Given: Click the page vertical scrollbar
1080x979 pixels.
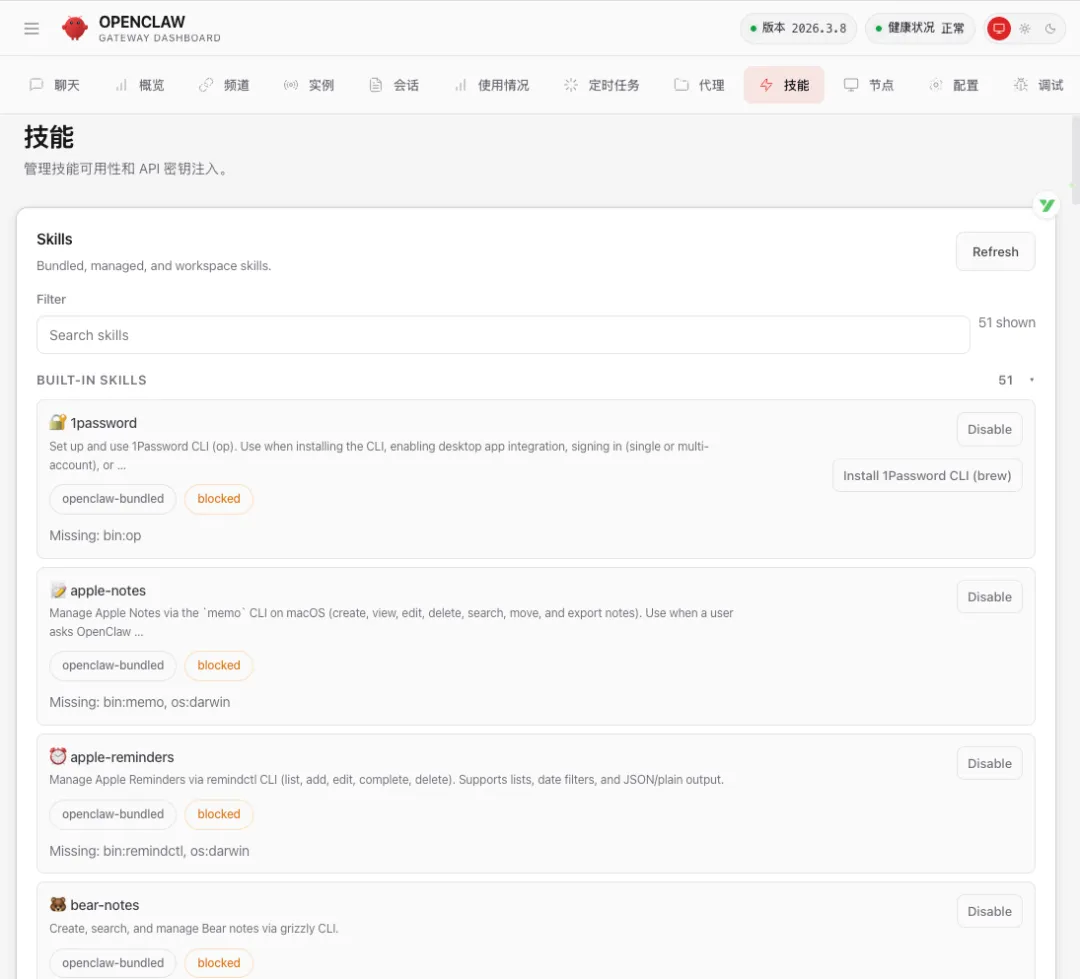Looking at the screenshot, I should pyautogui.click(x=1075, y=160).
